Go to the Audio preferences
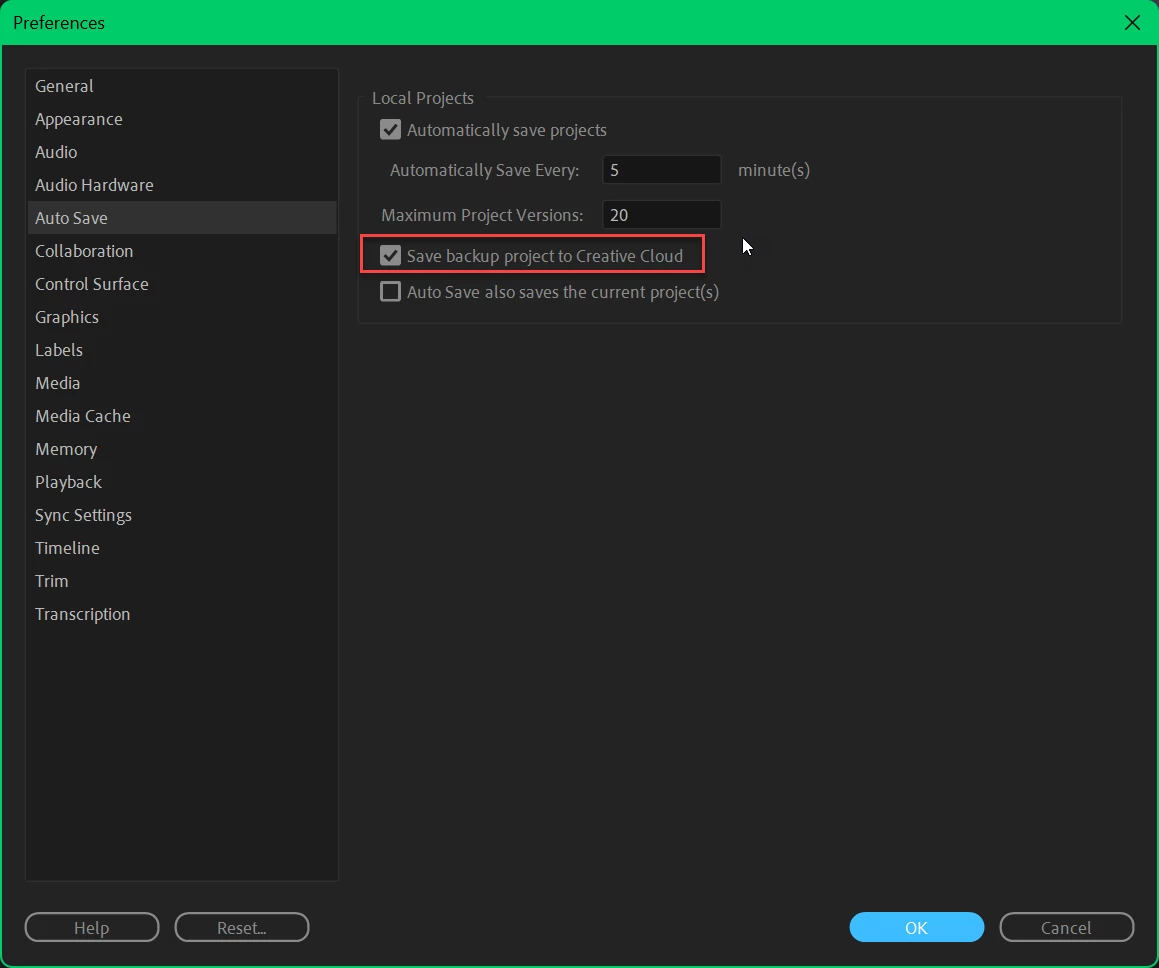 pos(182,151)
